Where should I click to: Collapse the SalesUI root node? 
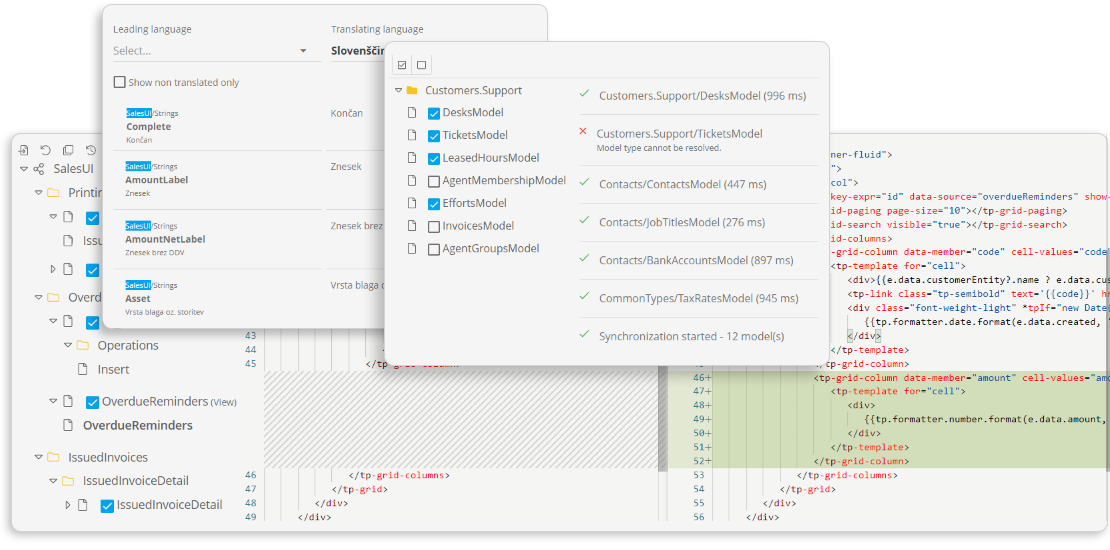point(24,170)
